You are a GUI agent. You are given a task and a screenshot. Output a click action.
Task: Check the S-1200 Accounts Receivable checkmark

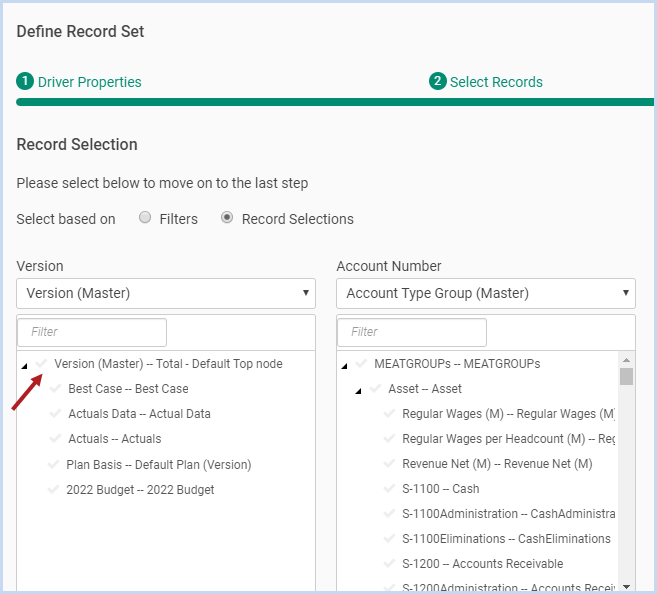pos(389,564)
